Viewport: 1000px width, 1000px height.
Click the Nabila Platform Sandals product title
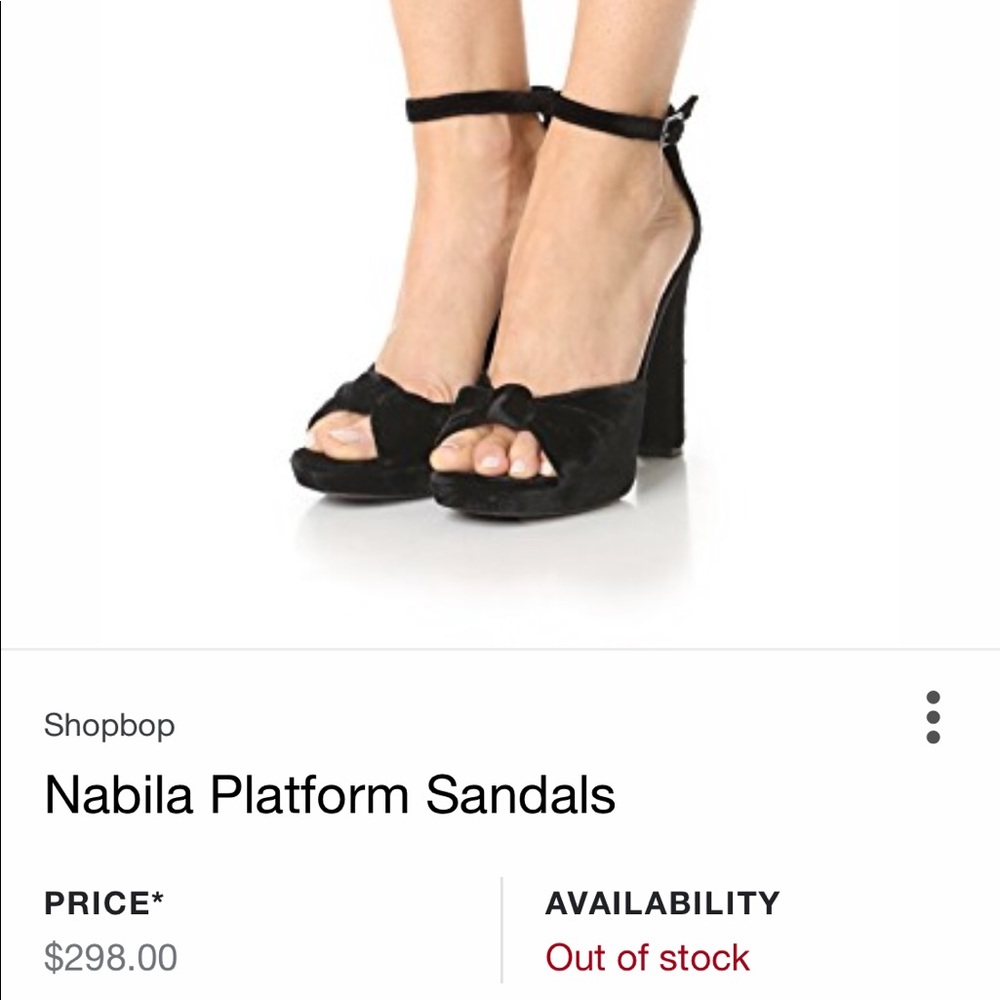point(330,792)
